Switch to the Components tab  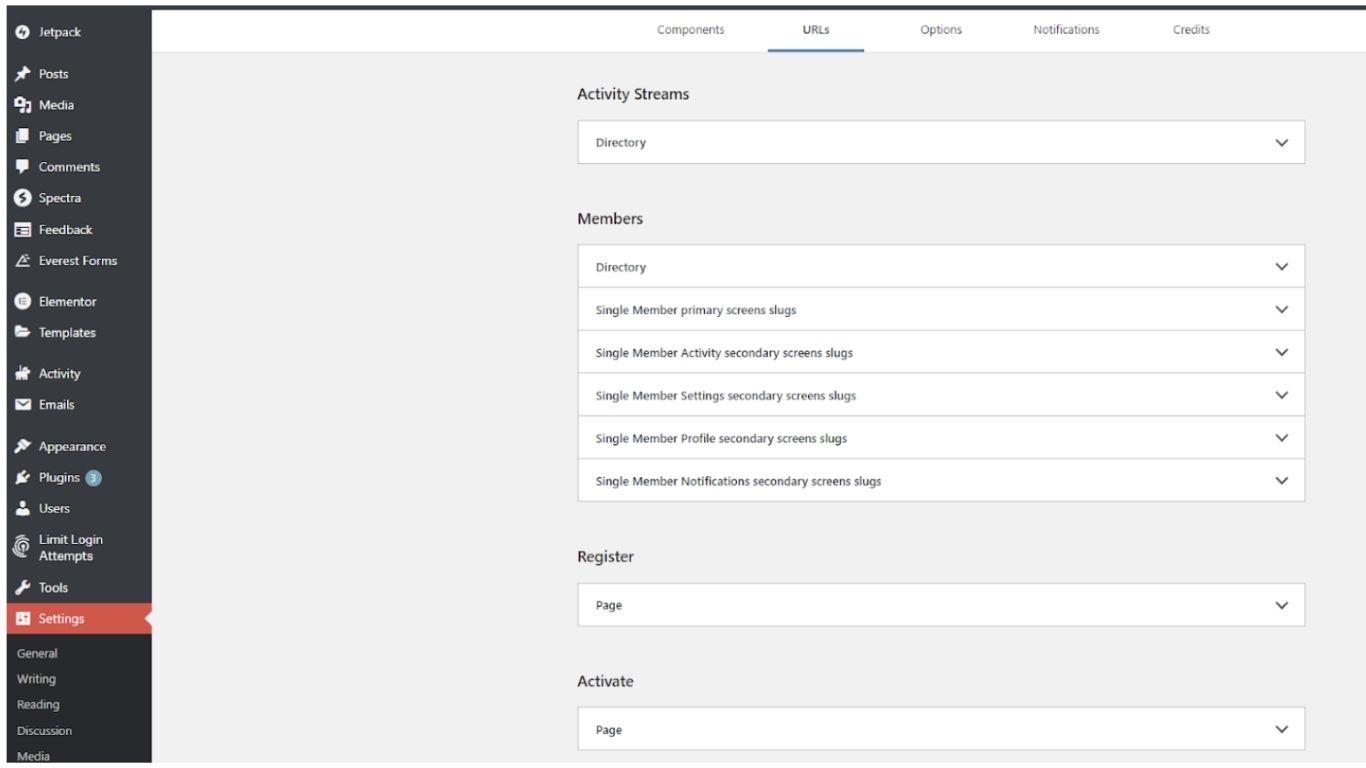point(690,30)
